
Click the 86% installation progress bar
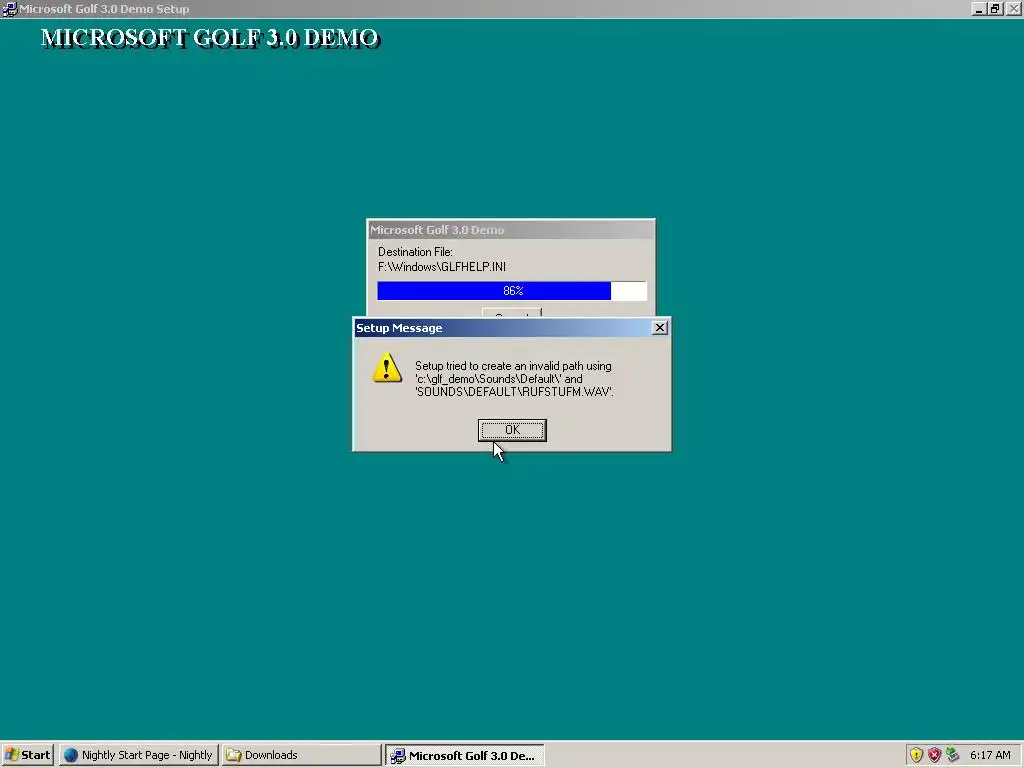(512, 291)
